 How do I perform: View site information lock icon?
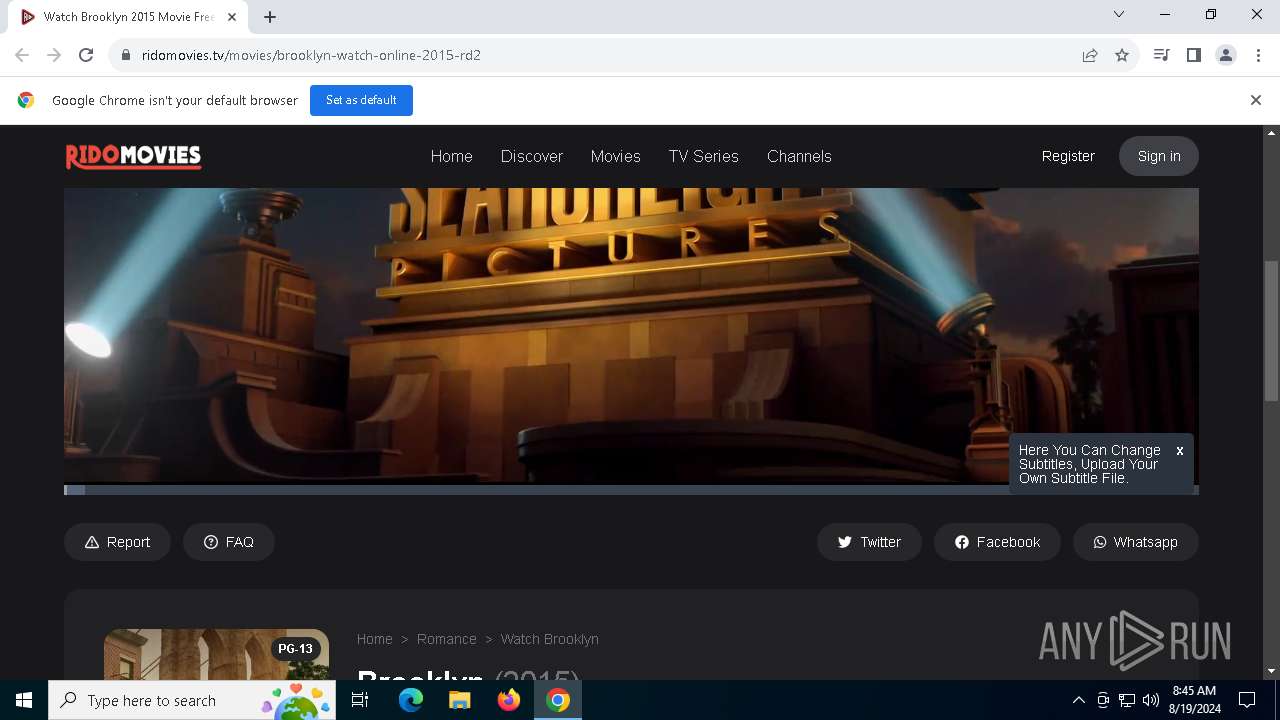click(125, 55)
